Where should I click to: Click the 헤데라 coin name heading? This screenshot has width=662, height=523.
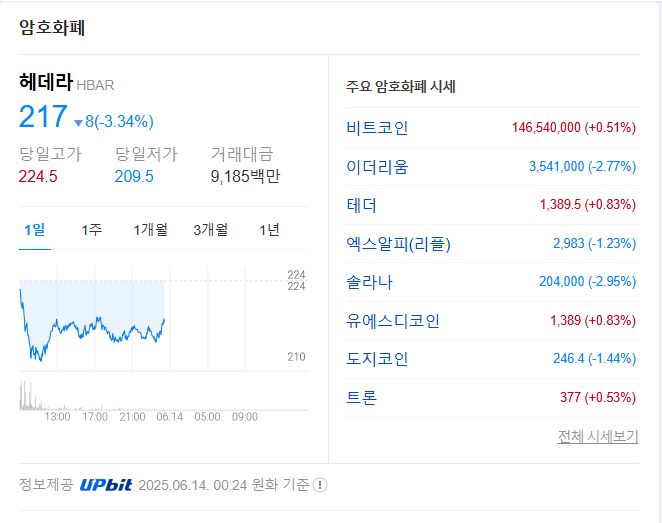pyautogui.click(x=46, y=81)
